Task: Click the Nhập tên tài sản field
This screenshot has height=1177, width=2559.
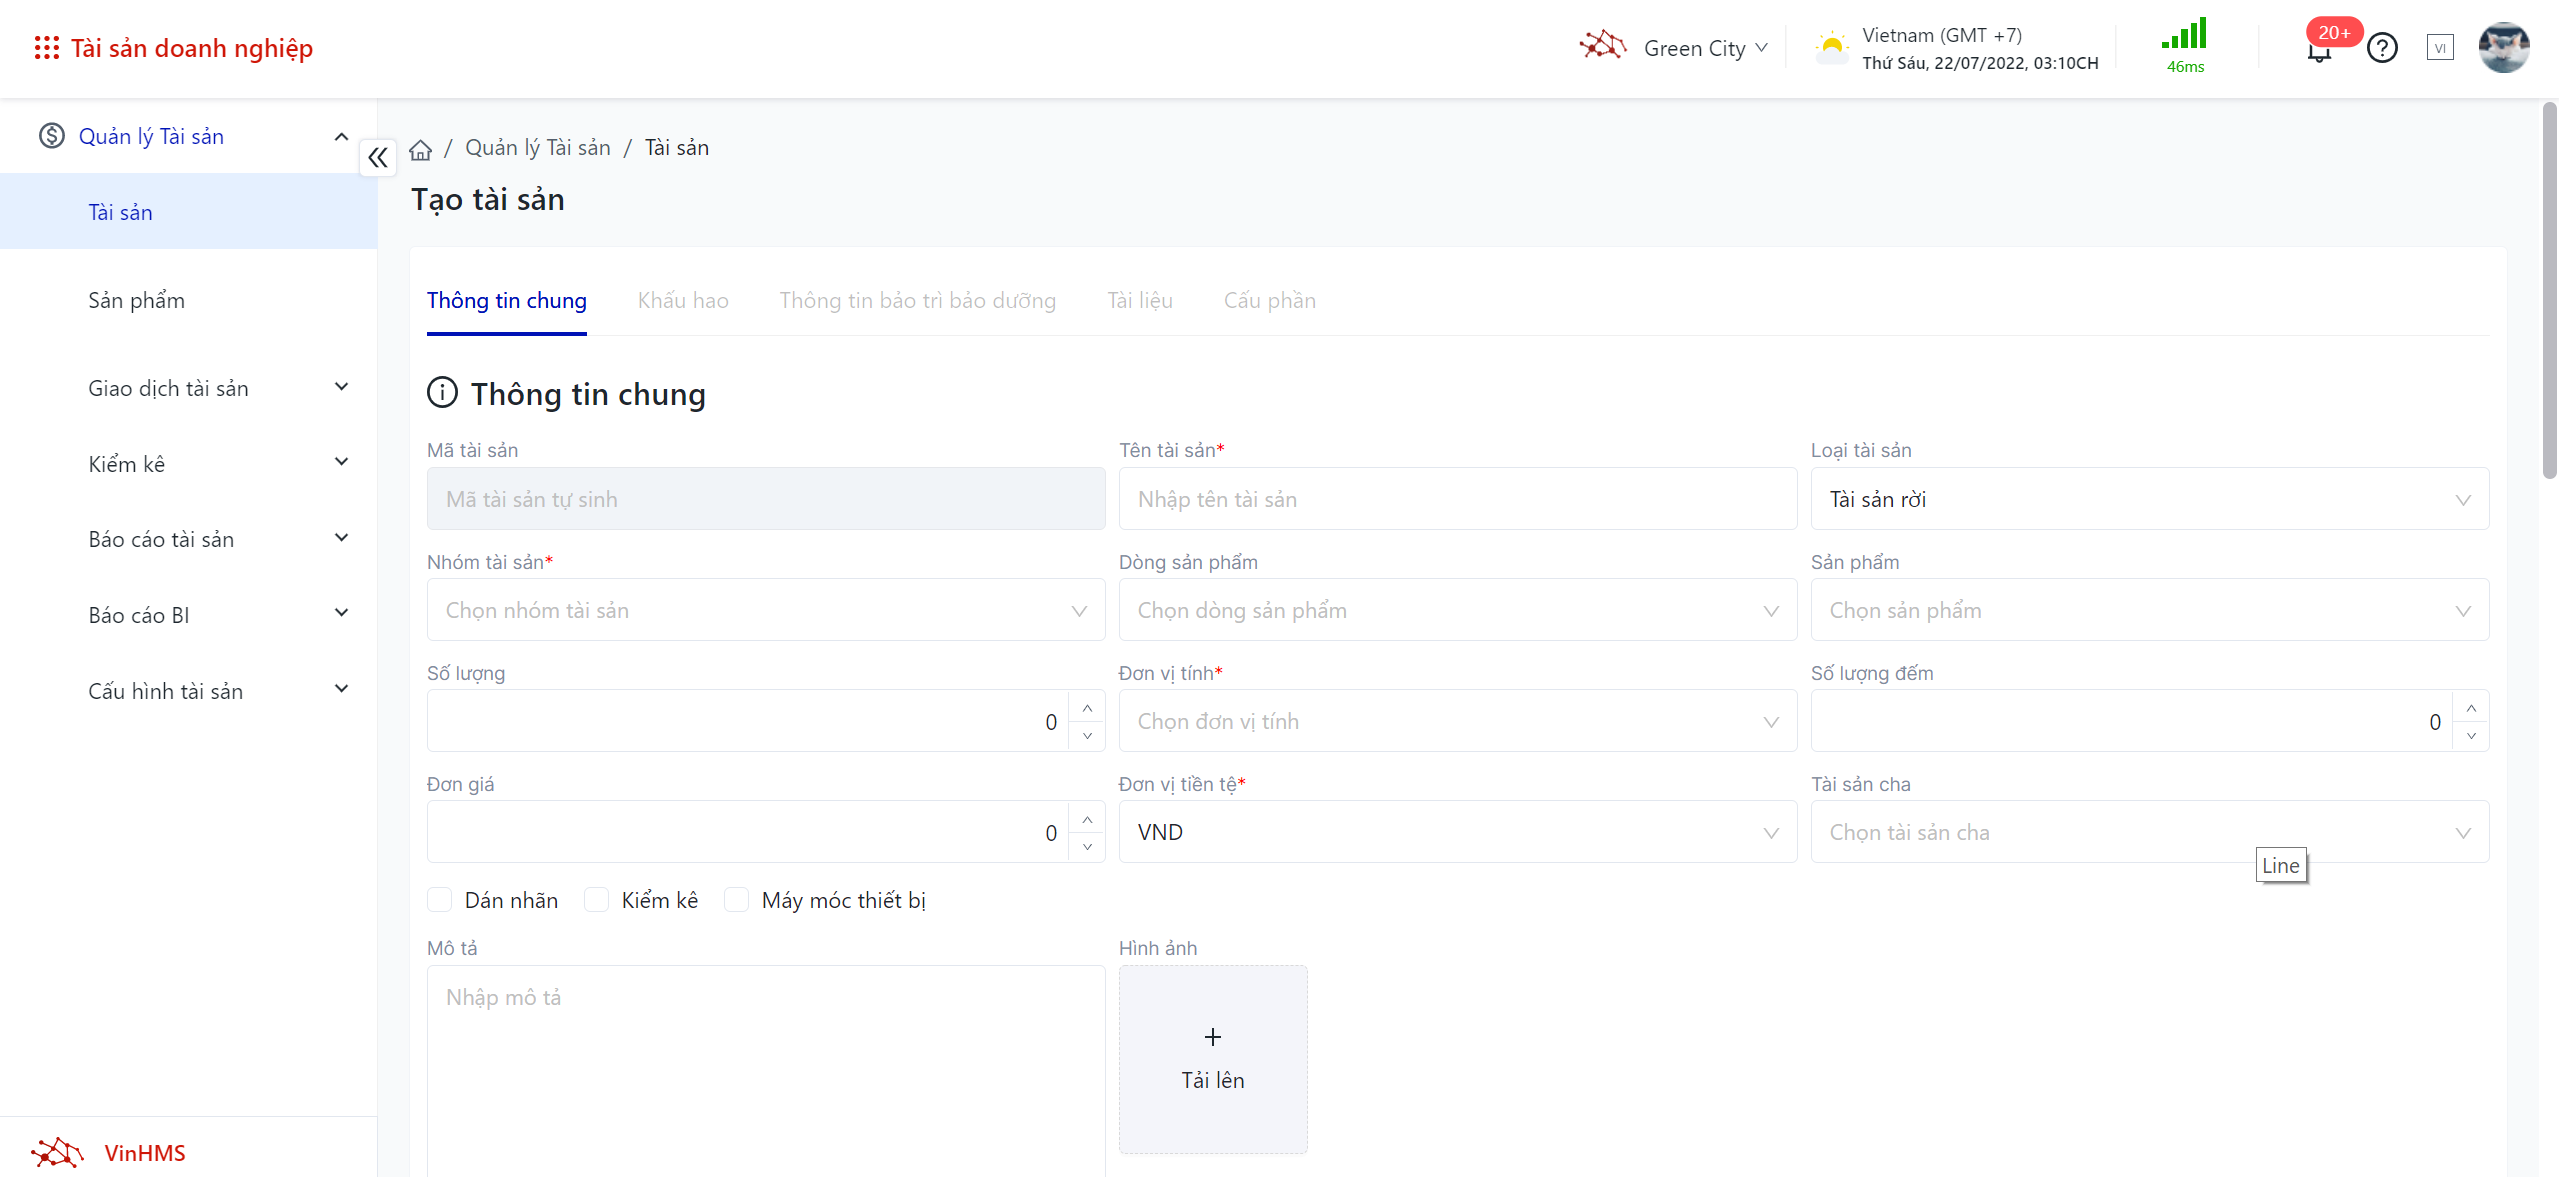Action: [x=1456, y=499]
